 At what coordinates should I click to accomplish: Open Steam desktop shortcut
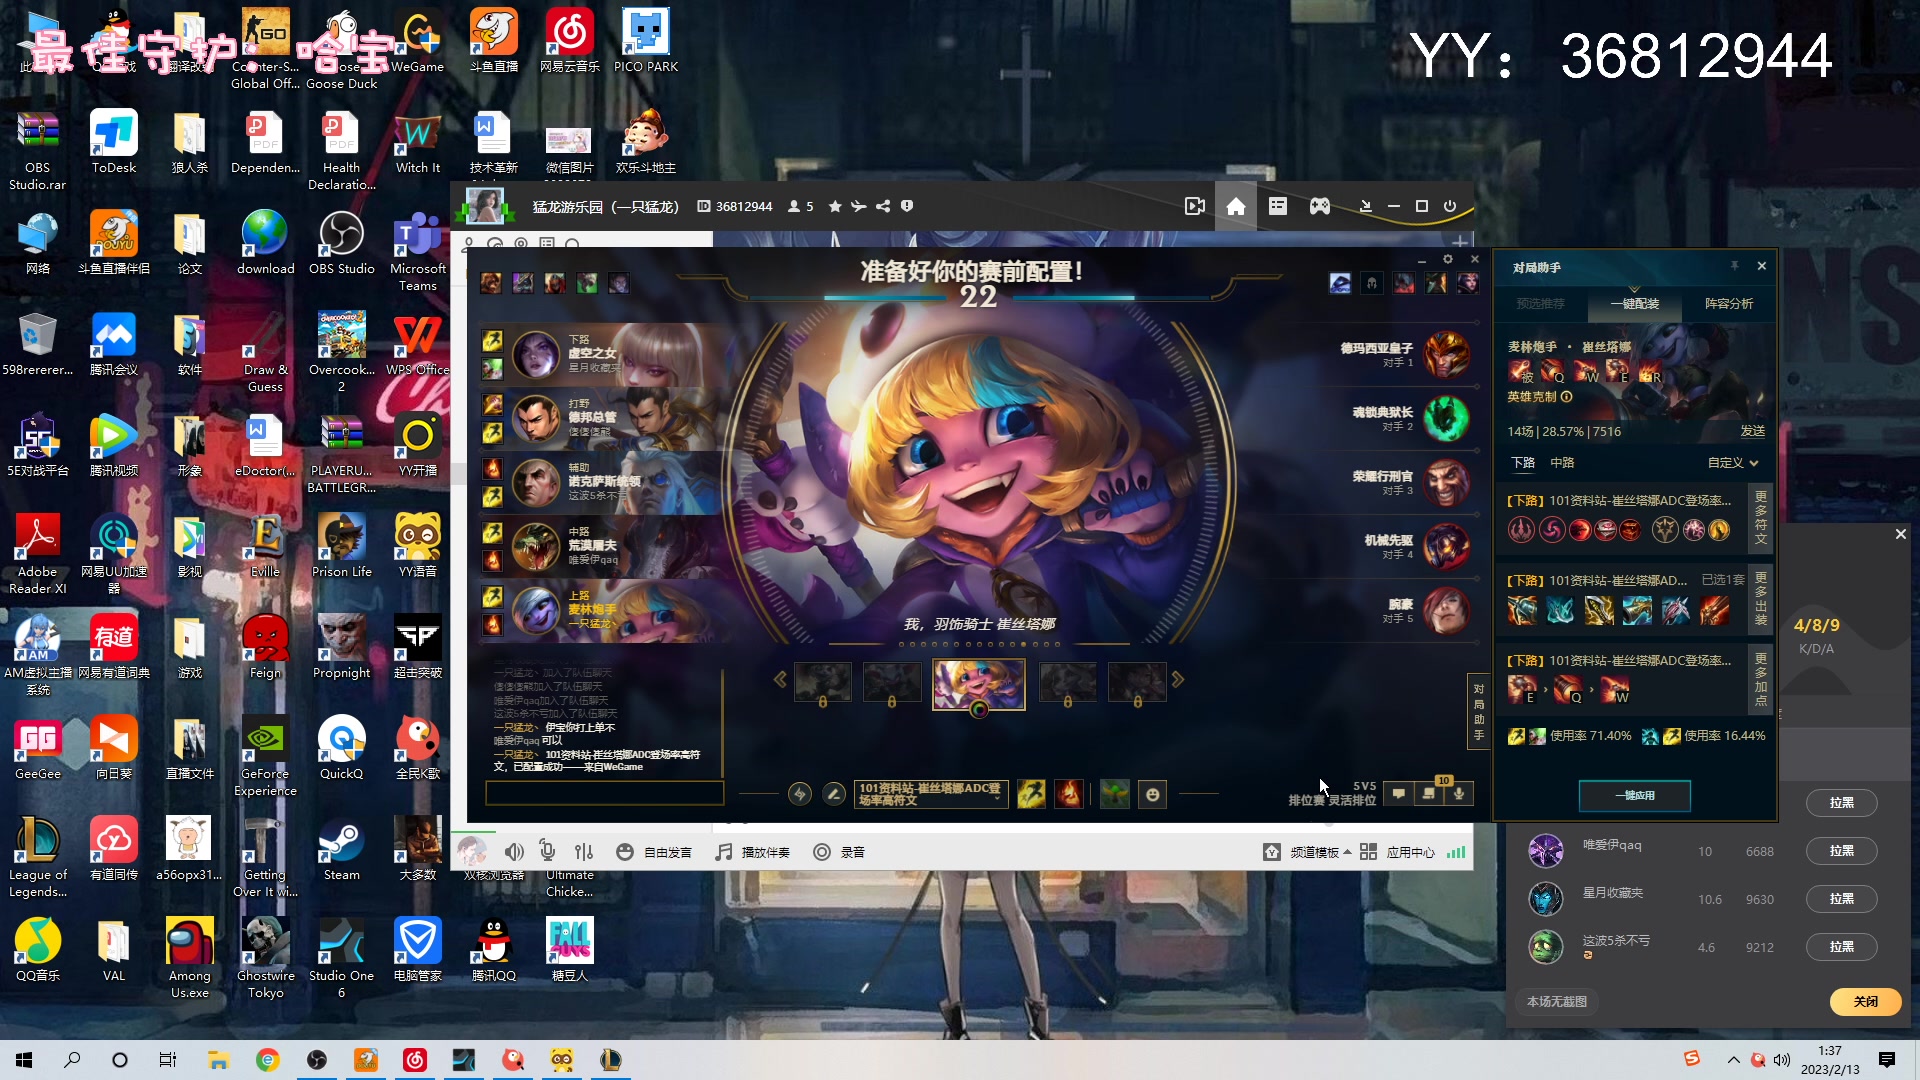(x=342, y=850)
